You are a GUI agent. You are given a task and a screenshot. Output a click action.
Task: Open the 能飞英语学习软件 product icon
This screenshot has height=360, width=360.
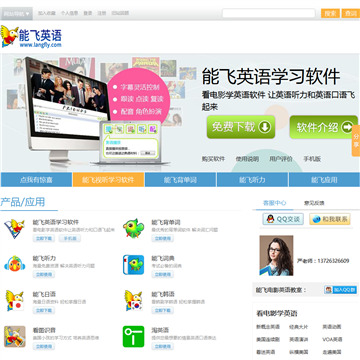click(15, 229)
